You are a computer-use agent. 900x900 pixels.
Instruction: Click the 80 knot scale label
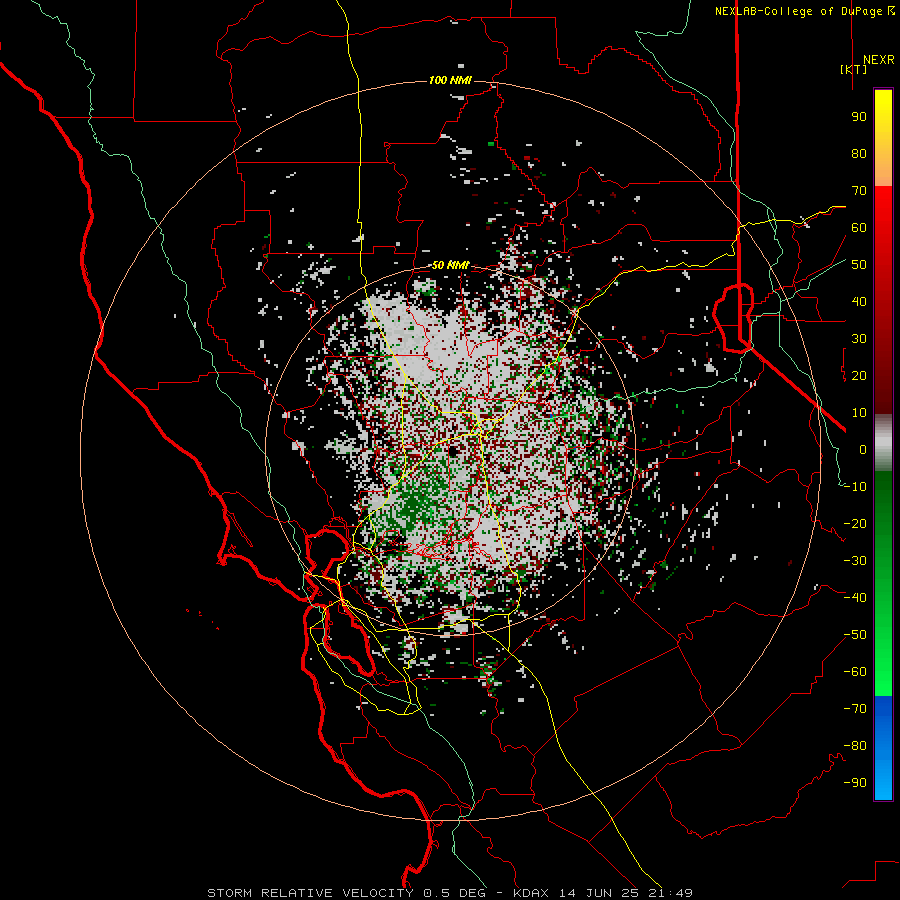(x=859, y=153)
